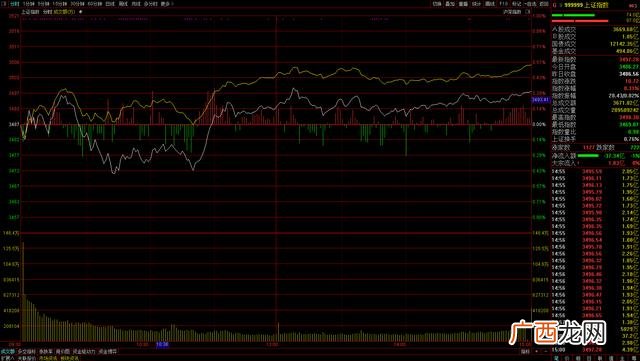Select the 5分钟 period tab
The width and height of the screenshot is (640, 361).
pos(43,4)
